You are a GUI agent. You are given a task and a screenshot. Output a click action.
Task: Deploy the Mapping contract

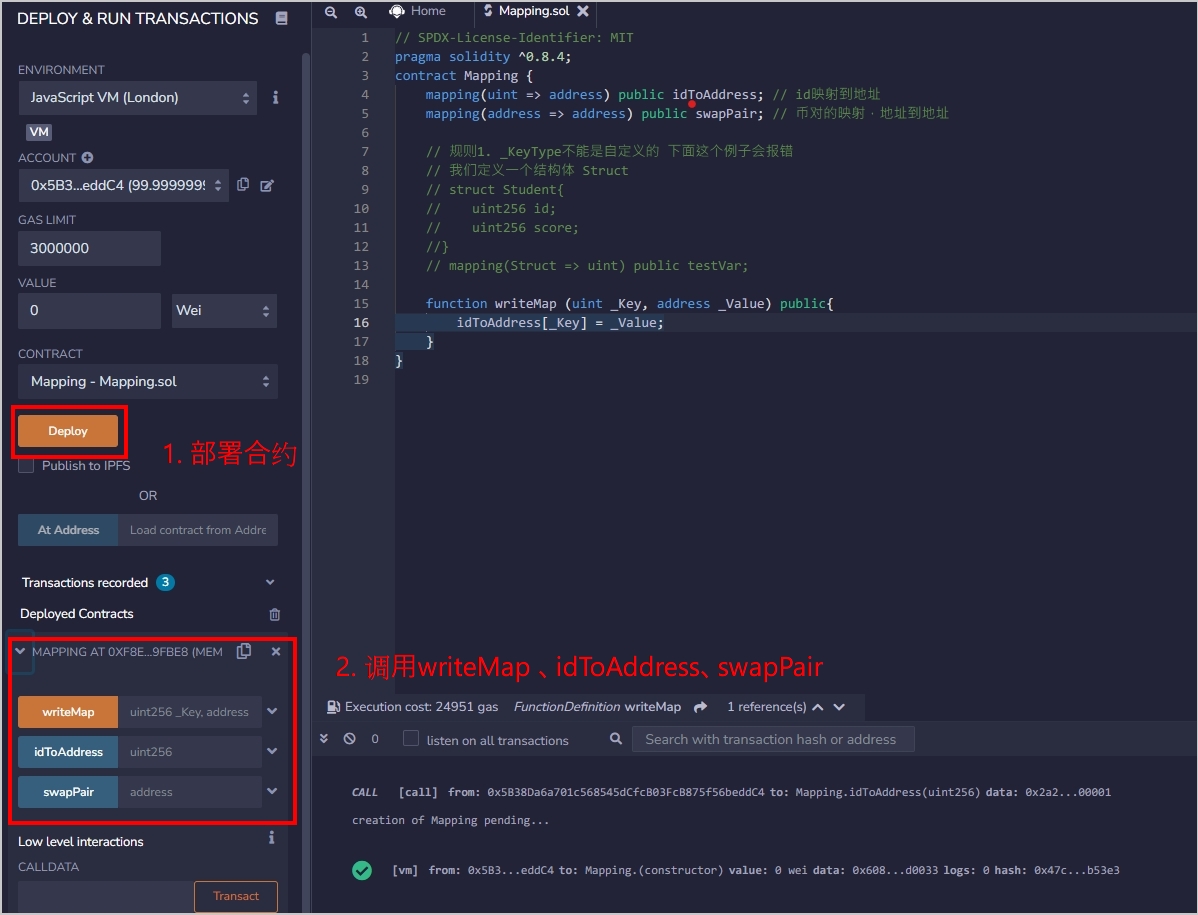tap(68, 430)
